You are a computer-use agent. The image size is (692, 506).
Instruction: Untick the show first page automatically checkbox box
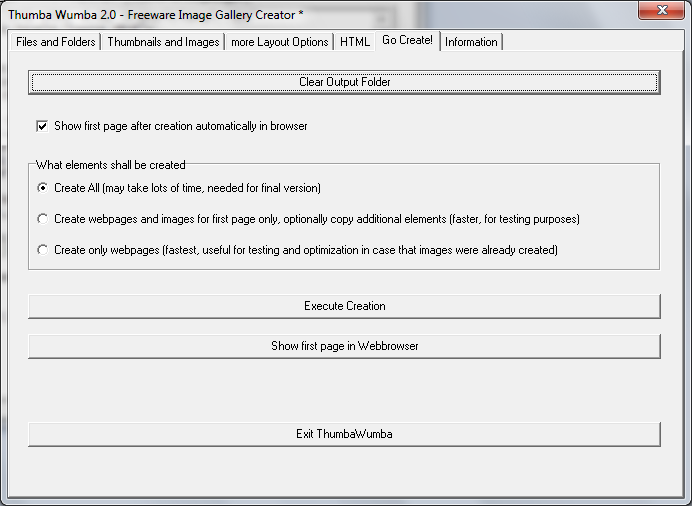[42, 126]
